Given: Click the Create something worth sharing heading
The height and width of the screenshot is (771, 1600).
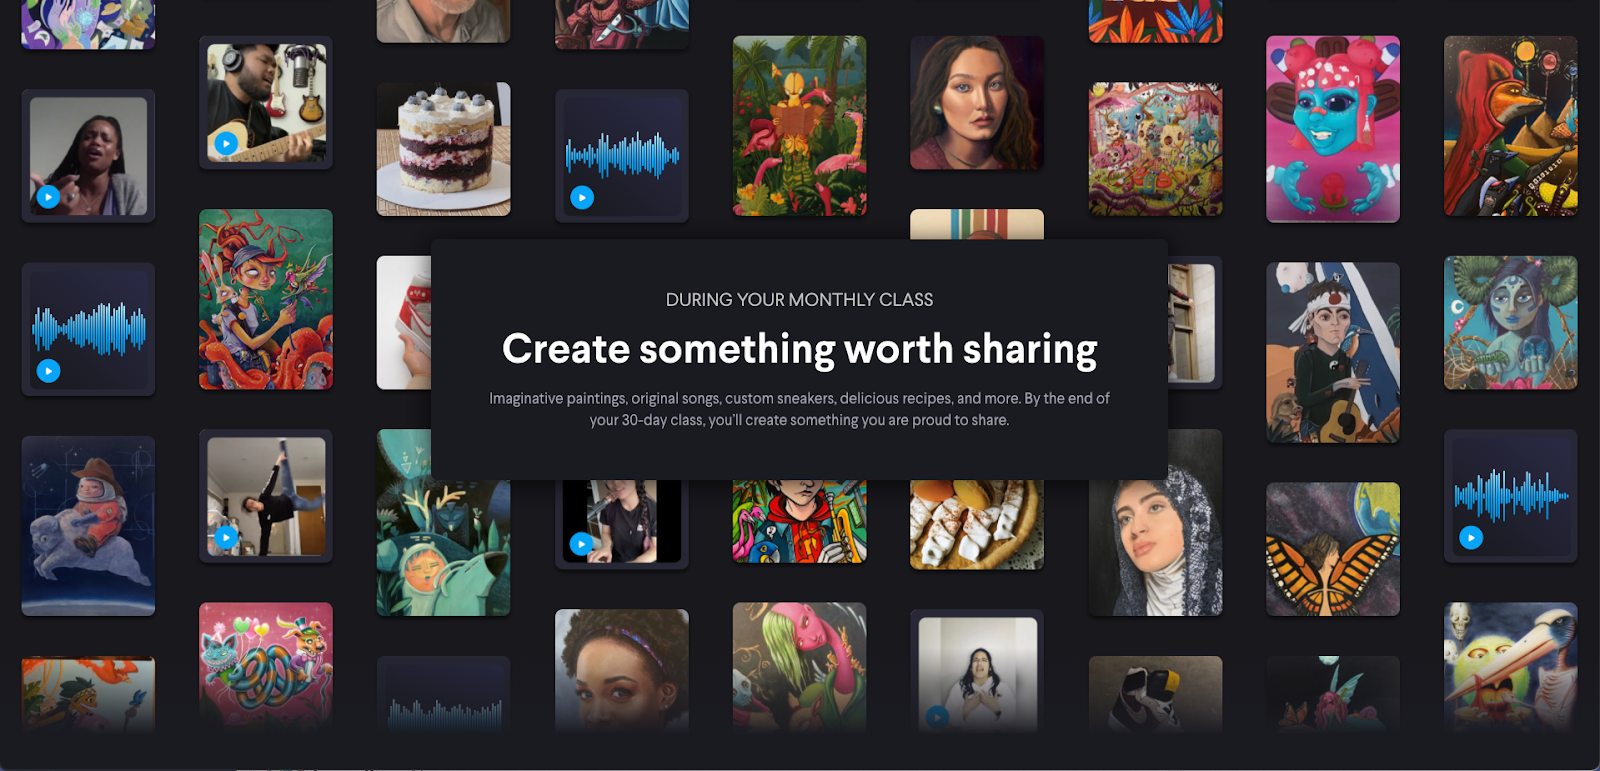Looking at the screenshot, I should click(799, 349).
